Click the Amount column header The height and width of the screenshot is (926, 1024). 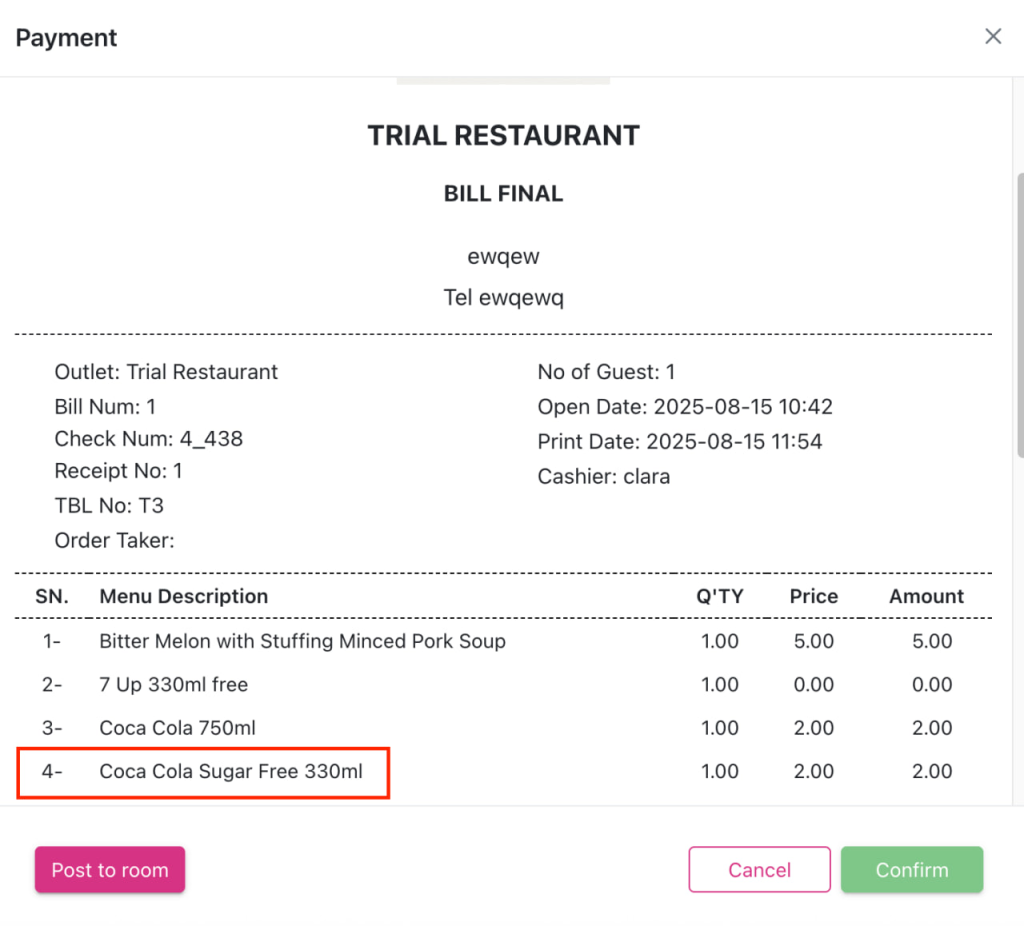tap(926, 597)
